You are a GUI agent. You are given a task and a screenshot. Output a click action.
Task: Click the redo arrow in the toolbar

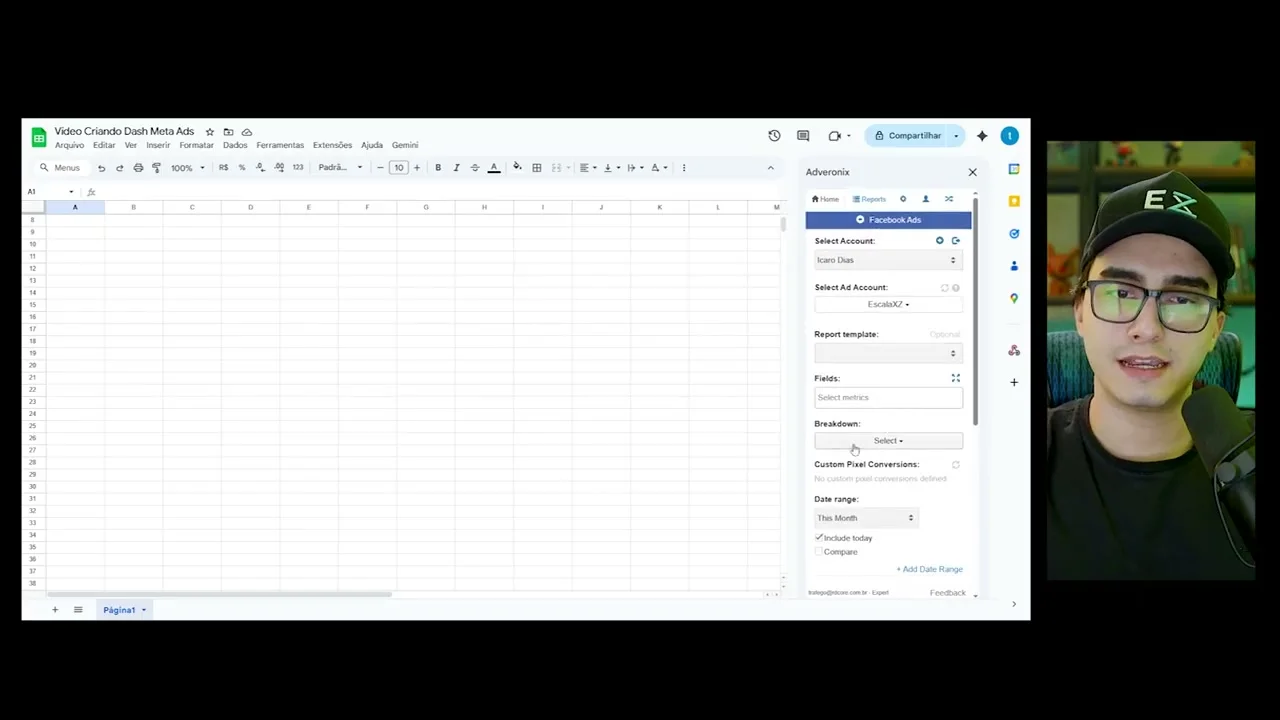tap(120, 168)
